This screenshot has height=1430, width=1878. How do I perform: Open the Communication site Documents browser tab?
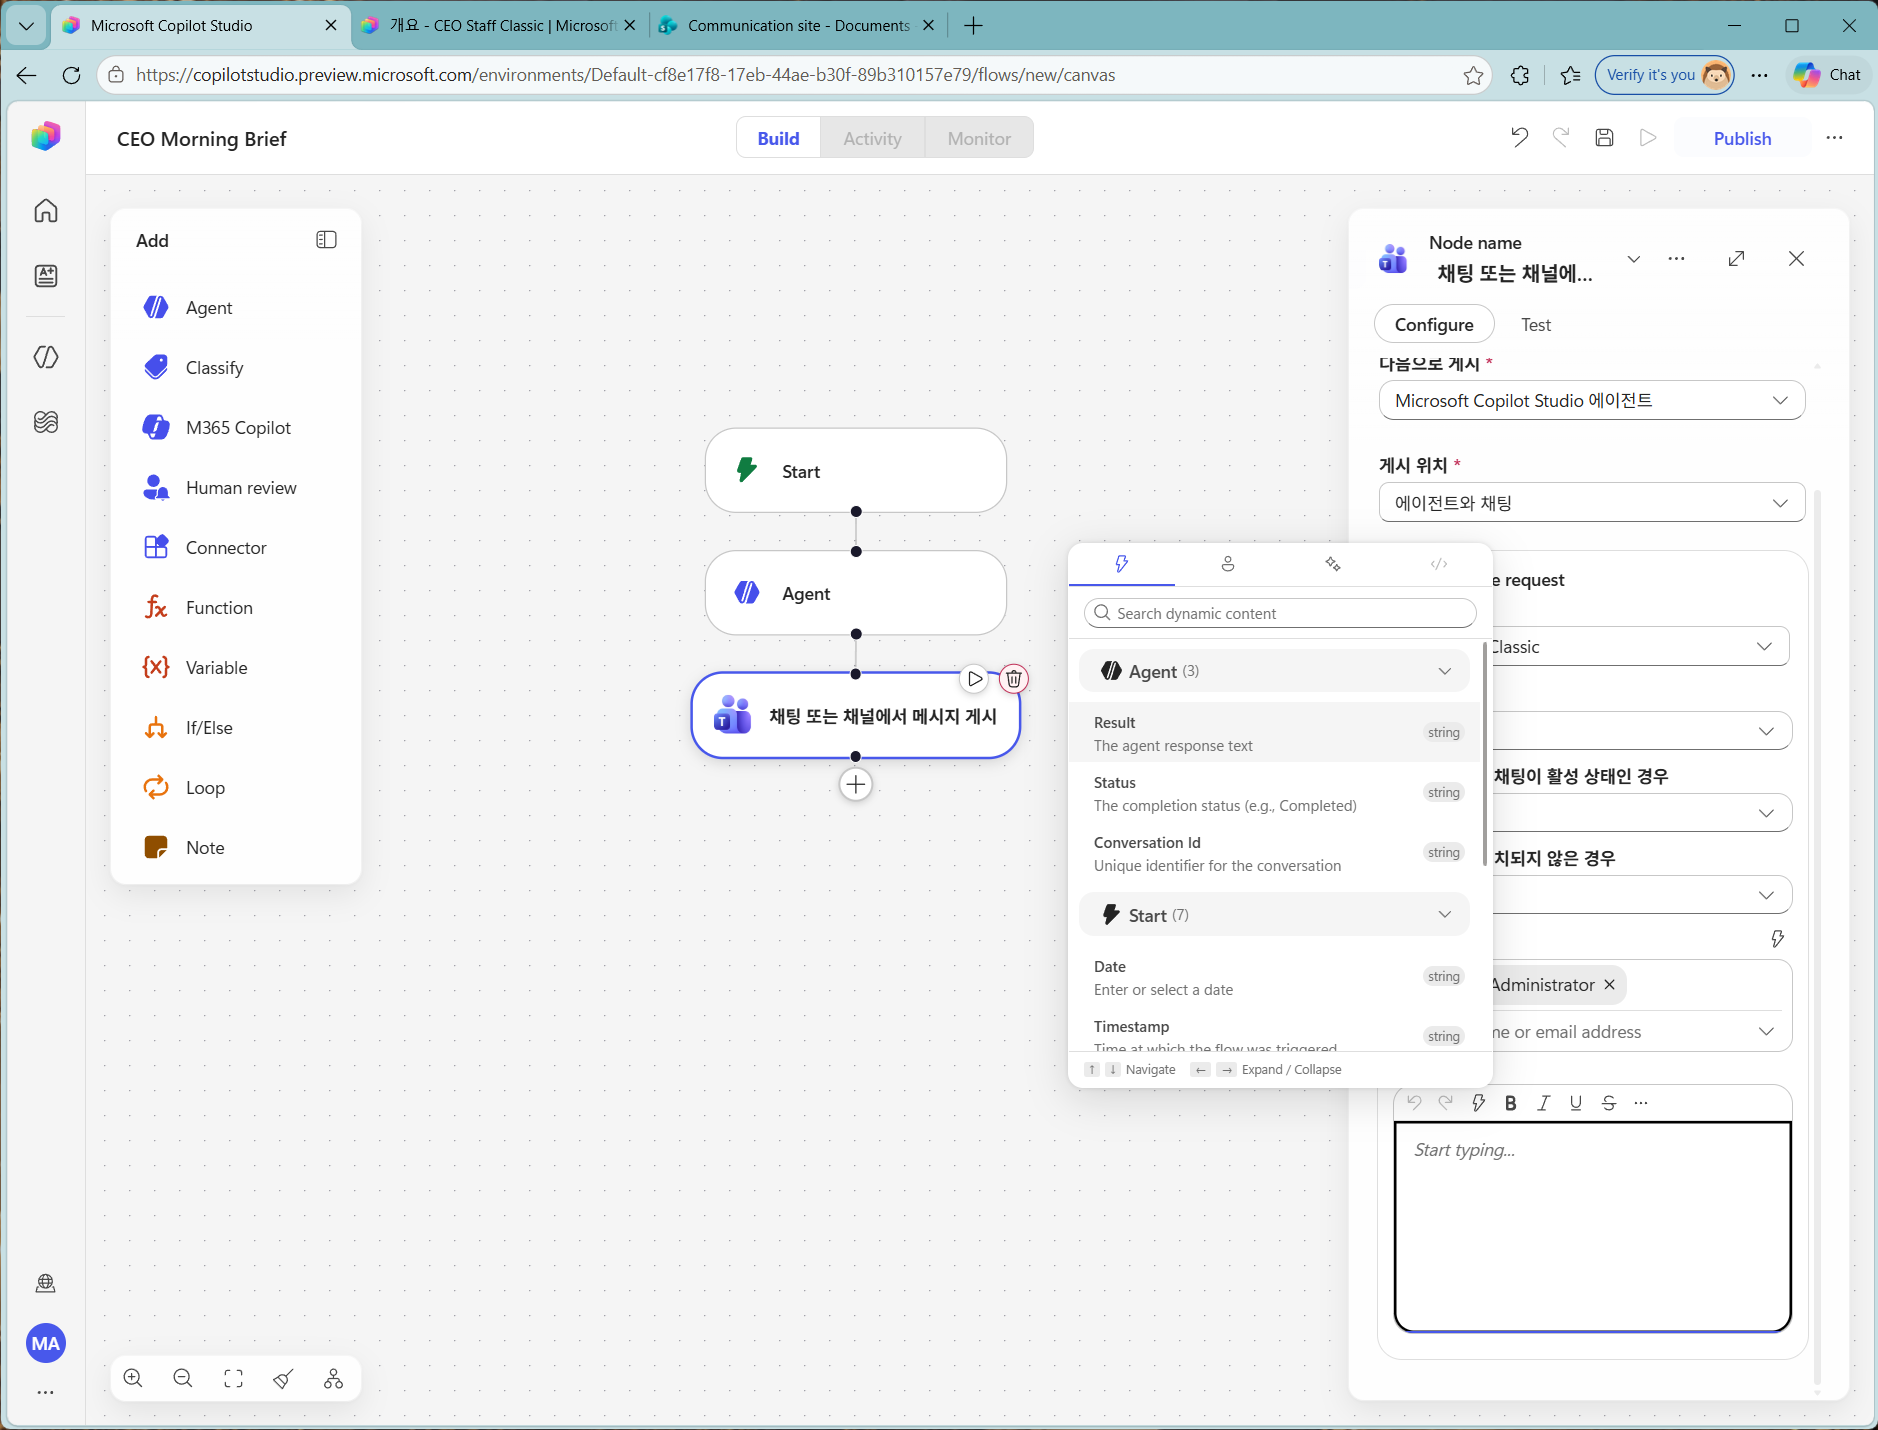796,26
